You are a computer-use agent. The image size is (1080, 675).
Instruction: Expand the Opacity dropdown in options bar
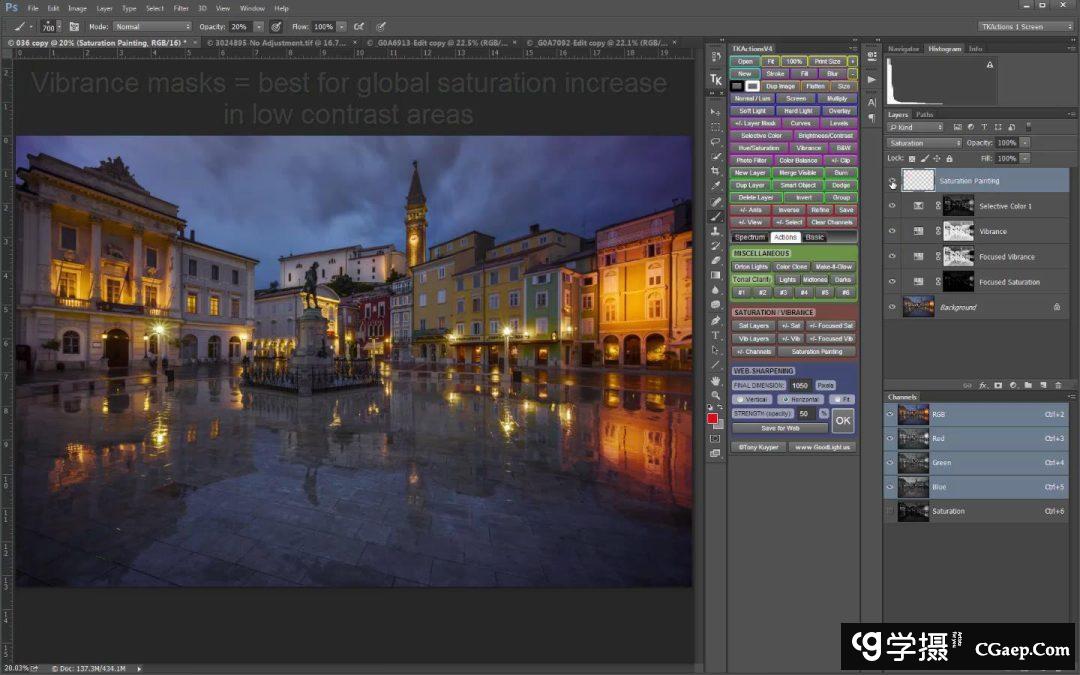[x=259, y=27]
